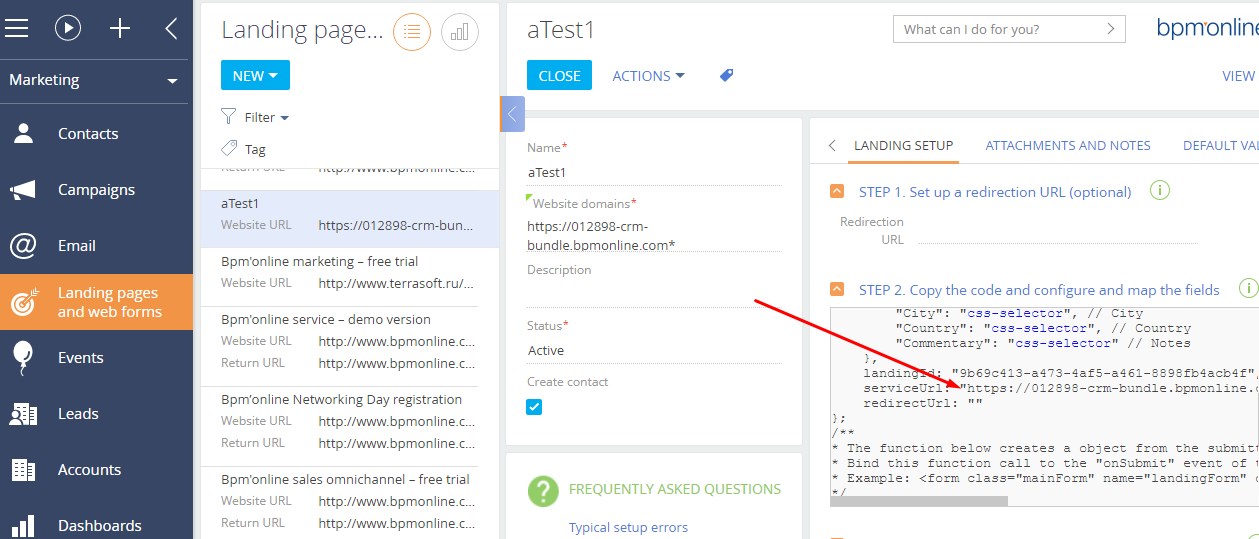Open the ACTIONS dropdown menu

(x=648, y=76)
